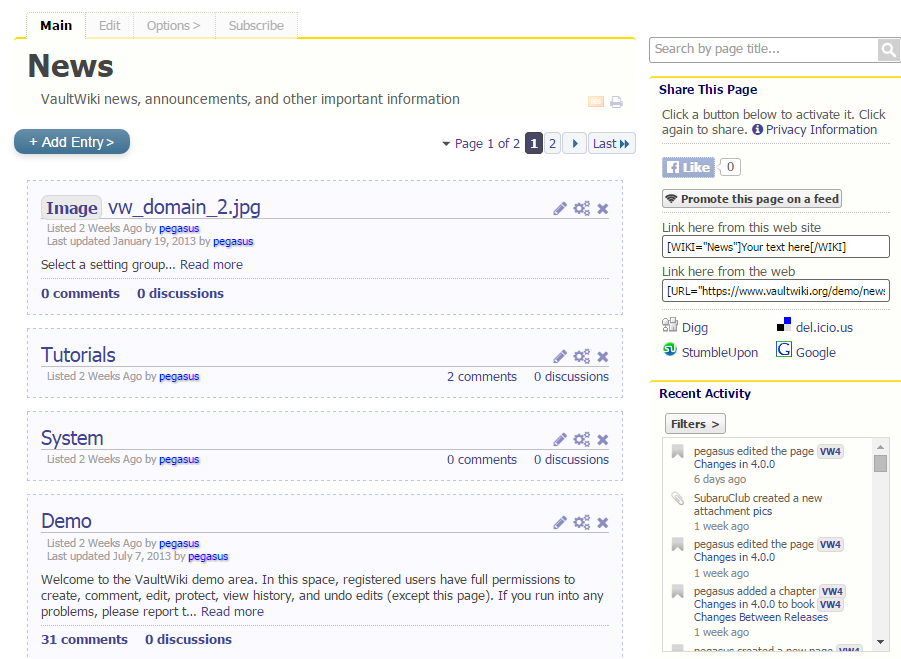
Task: Remove the Tutorials entry with X icon
Action: 603,357
